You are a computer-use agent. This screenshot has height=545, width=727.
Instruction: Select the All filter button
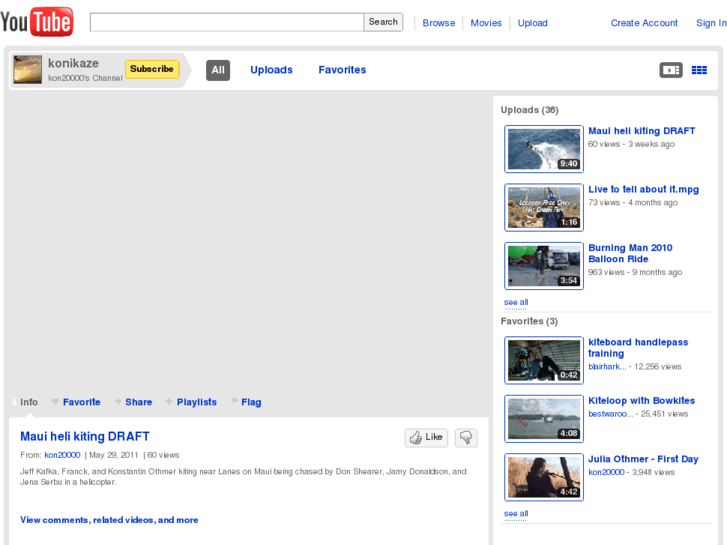pyautogui.click(x=218, y=70)
